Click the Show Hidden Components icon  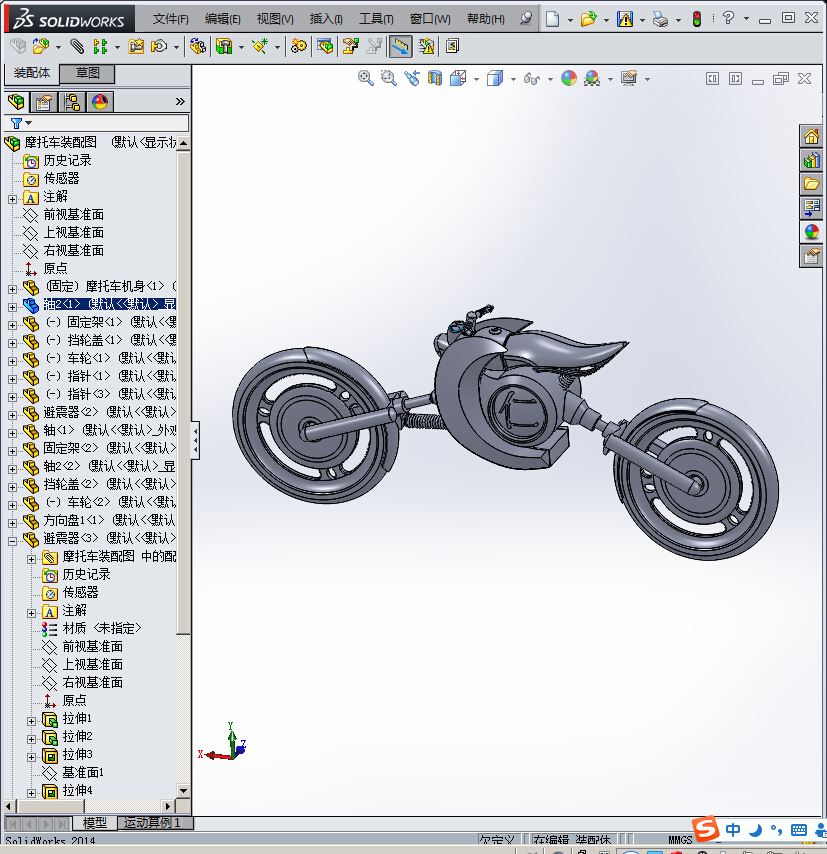coord(197,46)
